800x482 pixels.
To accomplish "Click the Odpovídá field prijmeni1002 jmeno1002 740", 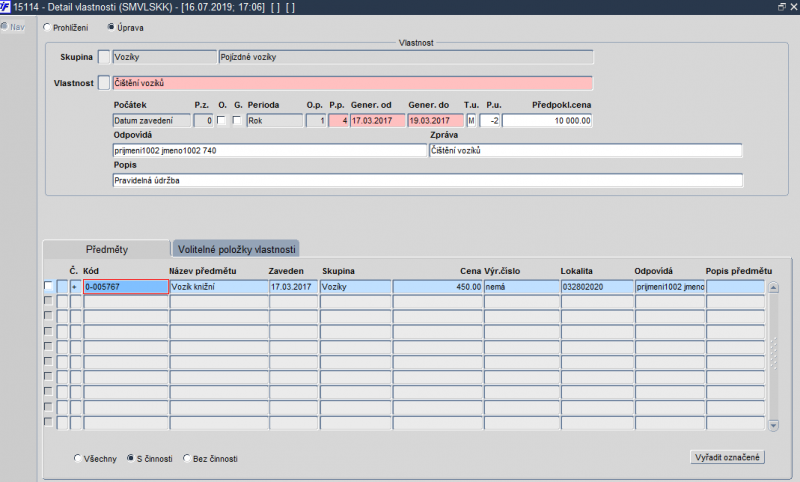I will click(269, 150).
